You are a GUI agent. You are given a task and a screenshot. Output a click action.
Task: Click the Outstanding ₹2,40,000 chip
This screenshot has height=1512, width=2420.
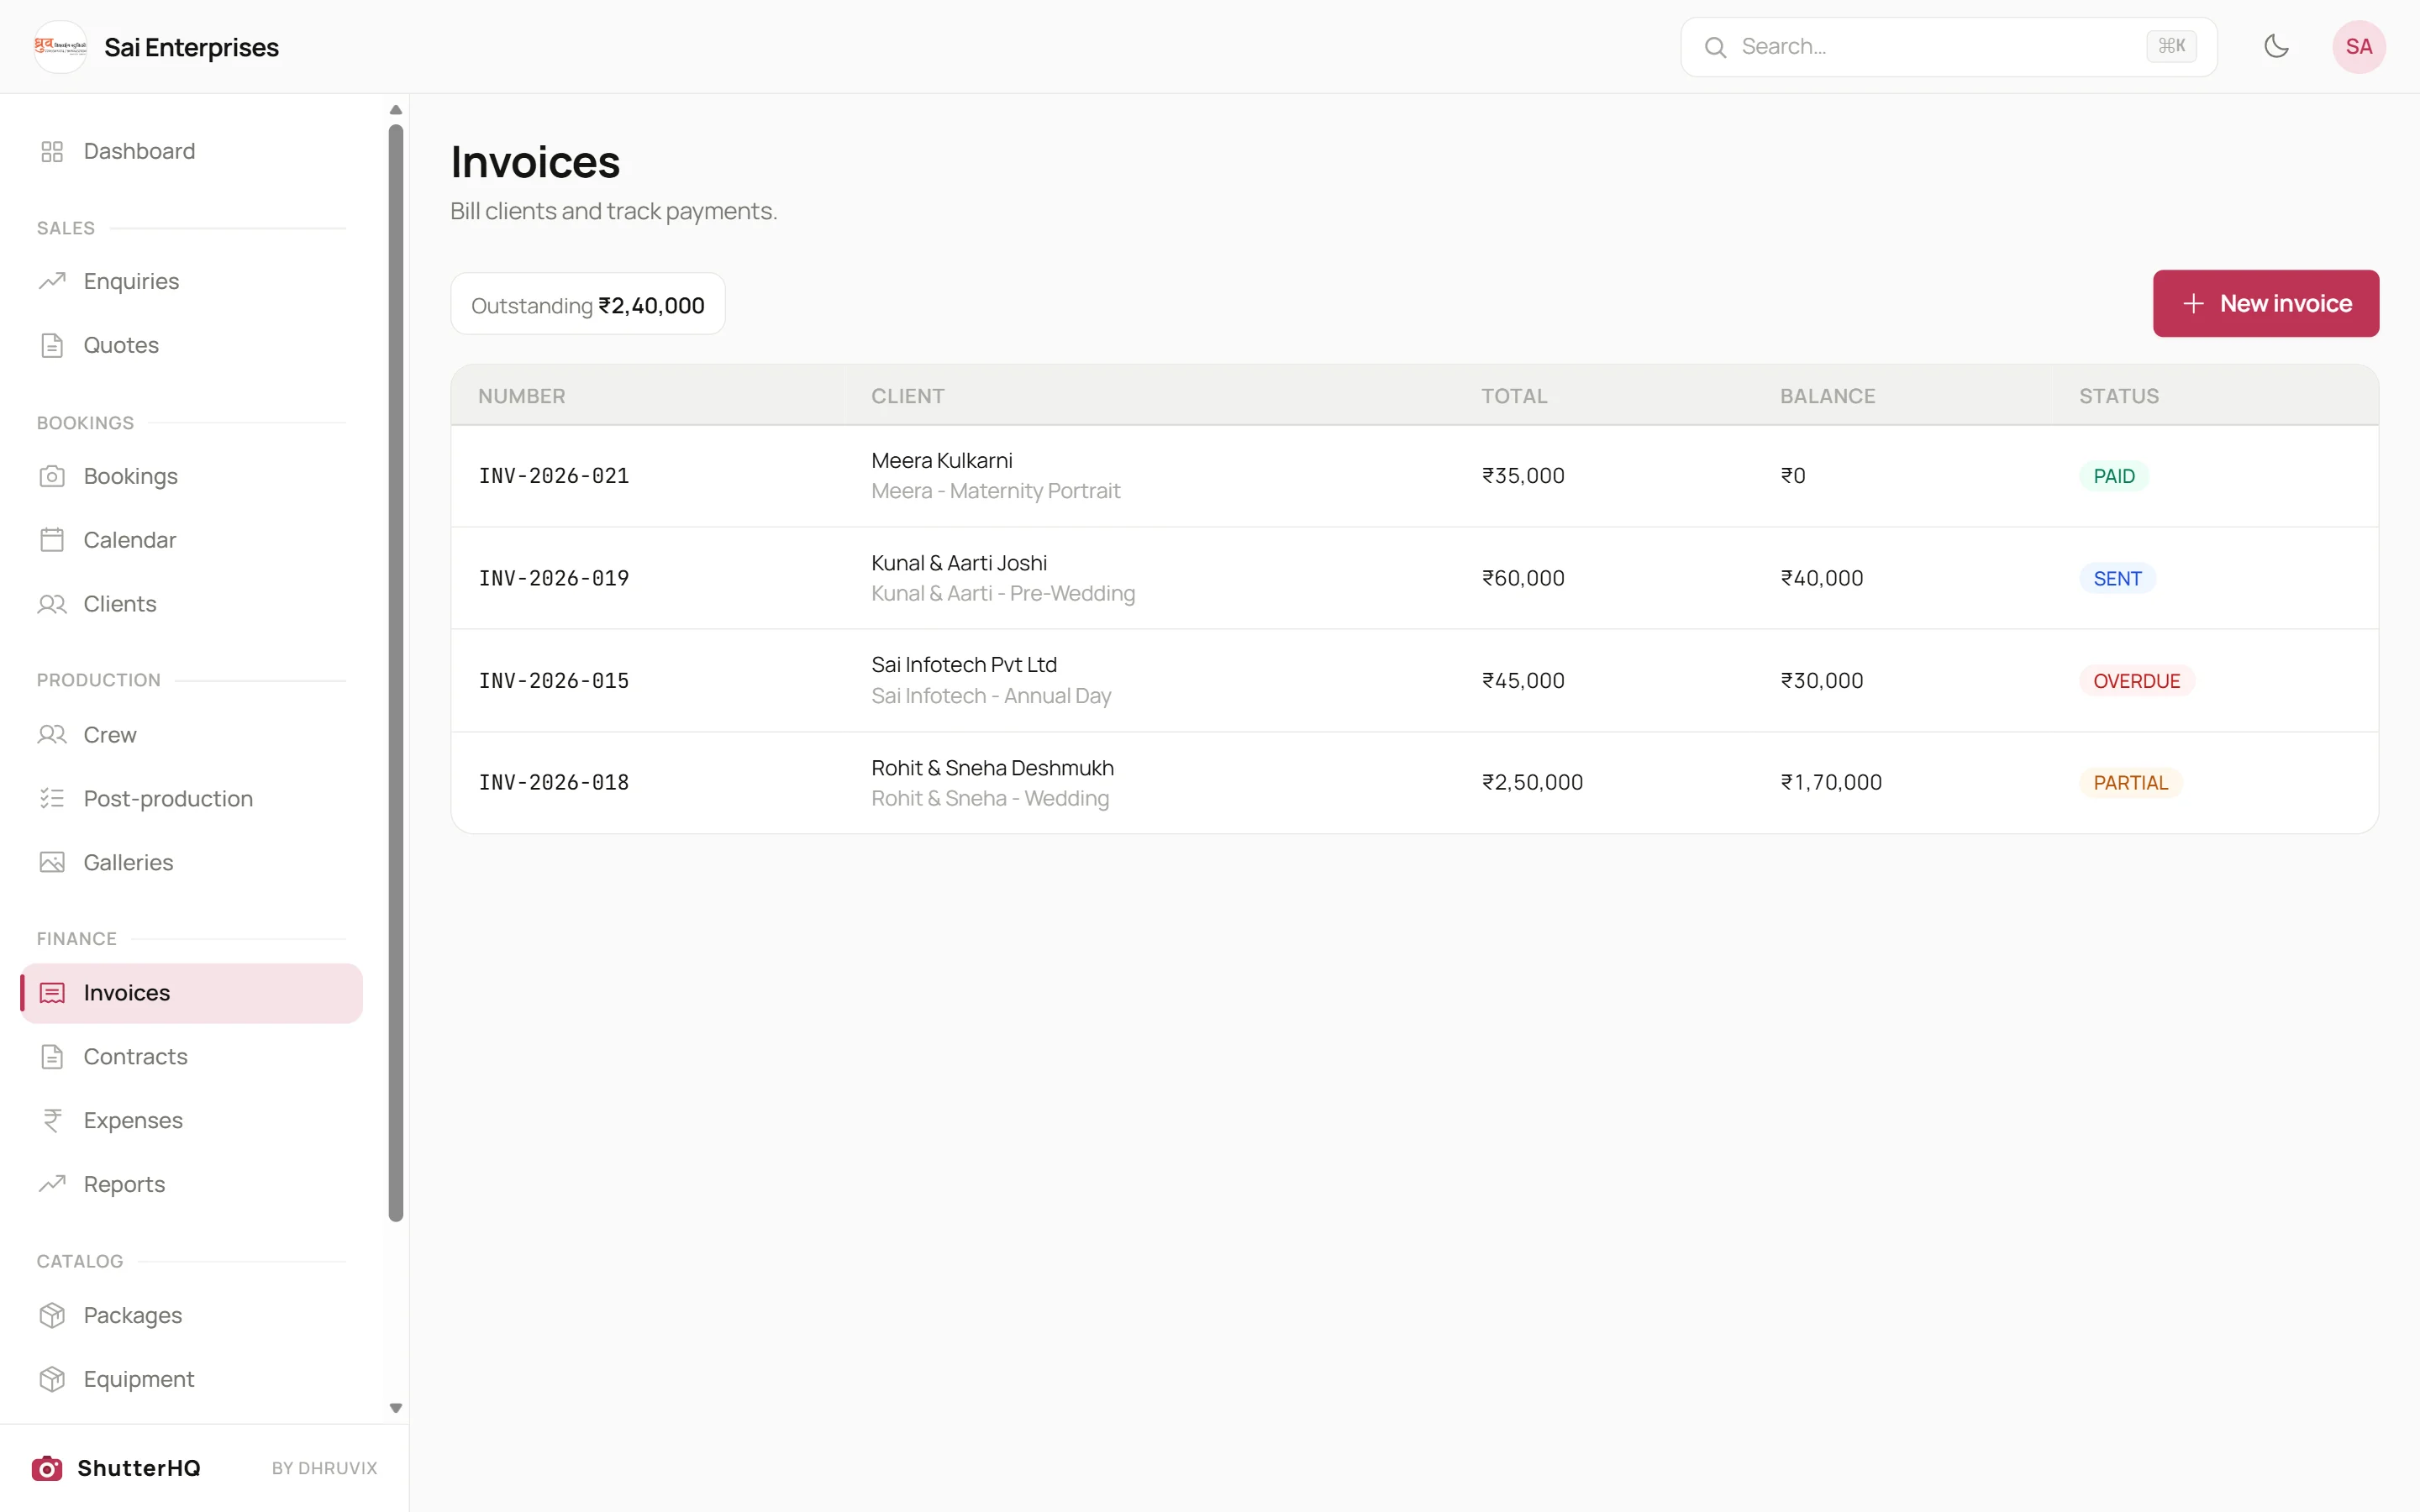click(588, 304)
